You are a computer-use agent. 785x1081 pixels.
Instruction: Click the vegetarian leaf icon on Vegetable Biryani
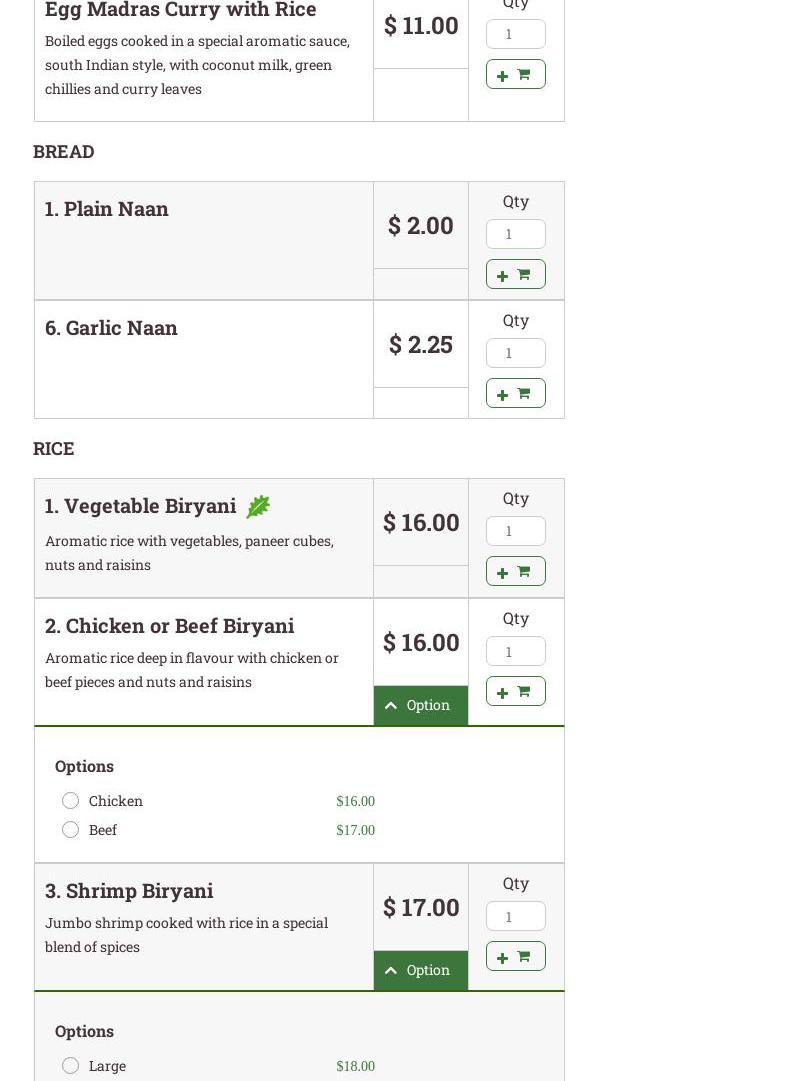click(258, 507)
